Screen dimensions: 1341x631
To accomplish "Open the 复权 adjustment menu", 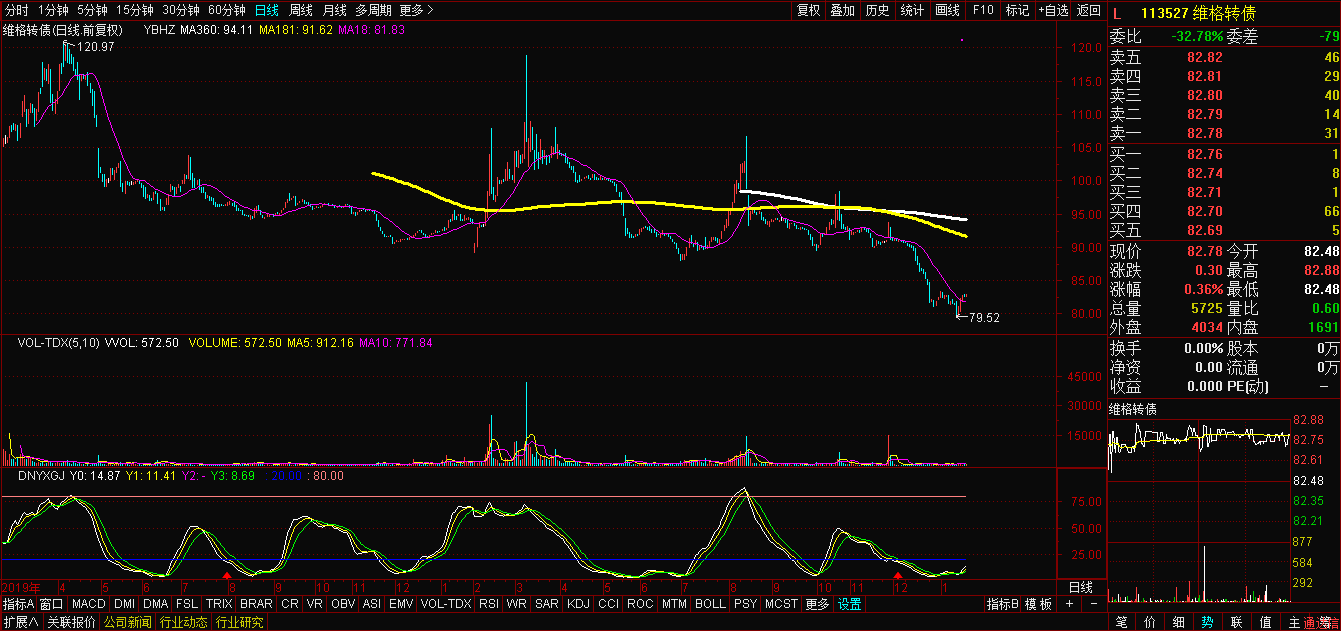I will (808, 10).
